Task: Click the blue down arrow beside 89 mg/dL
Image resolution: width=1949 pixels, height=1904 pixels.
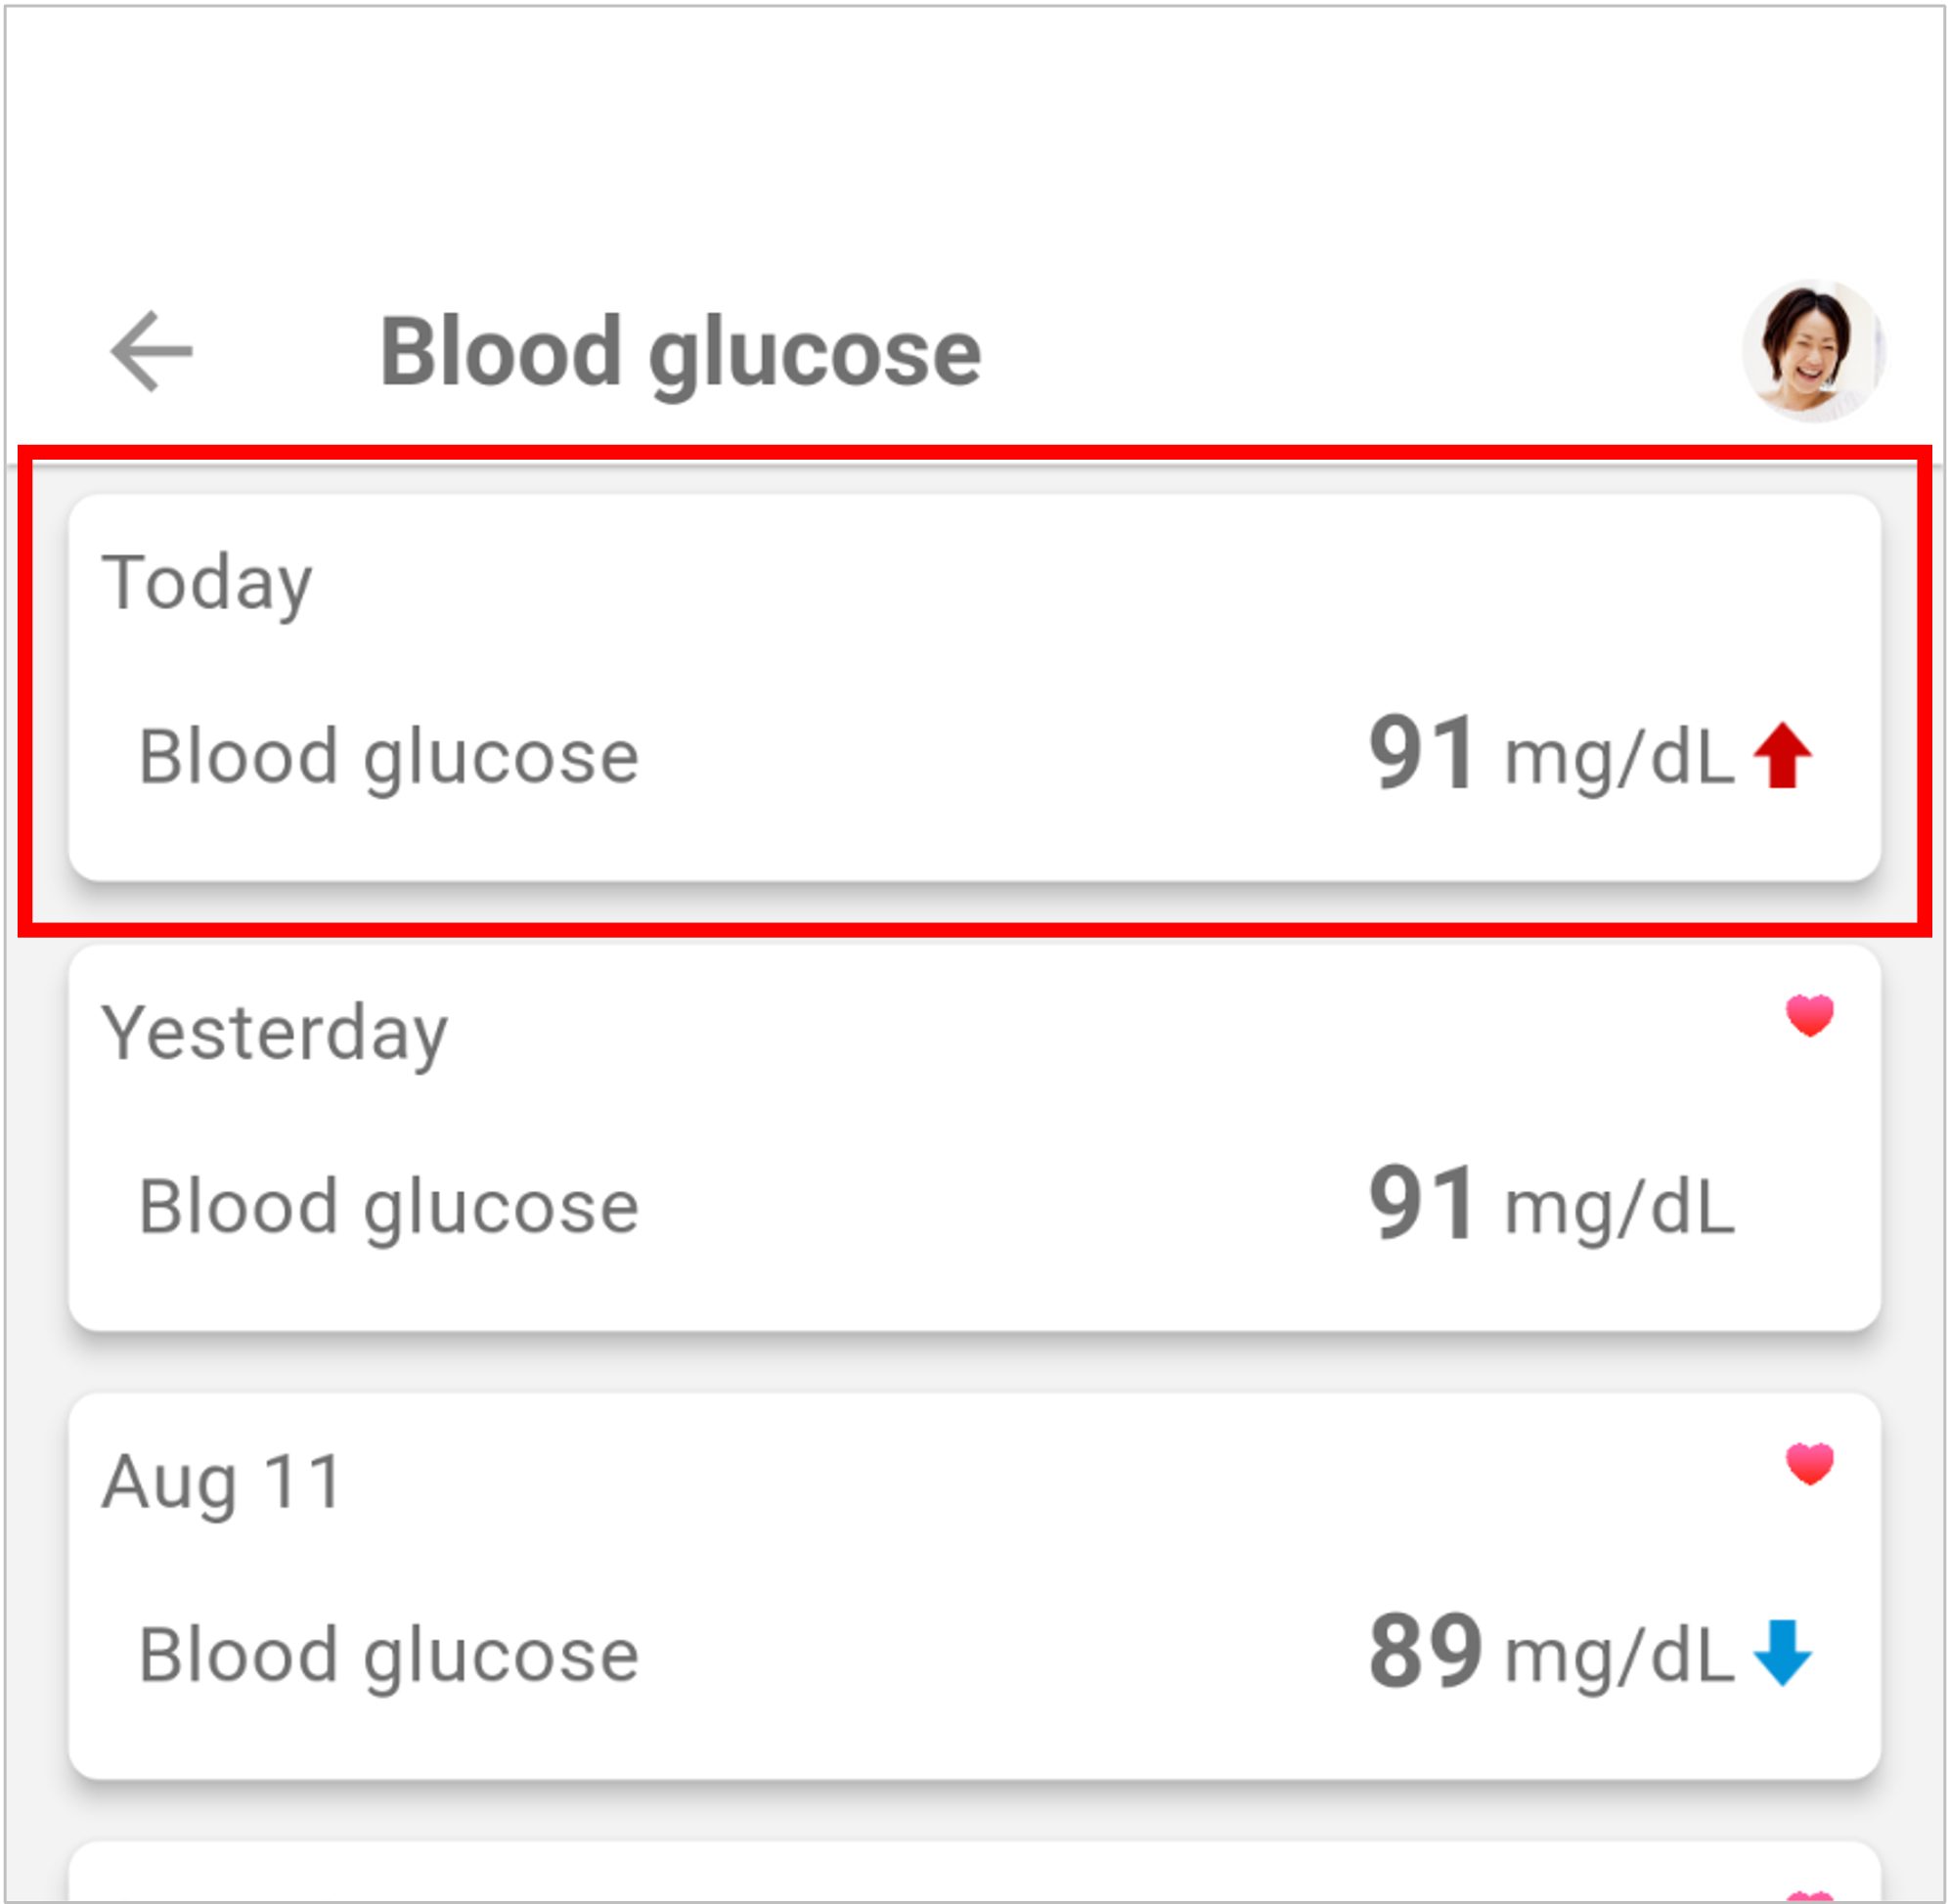Action: point(1782,1654)
